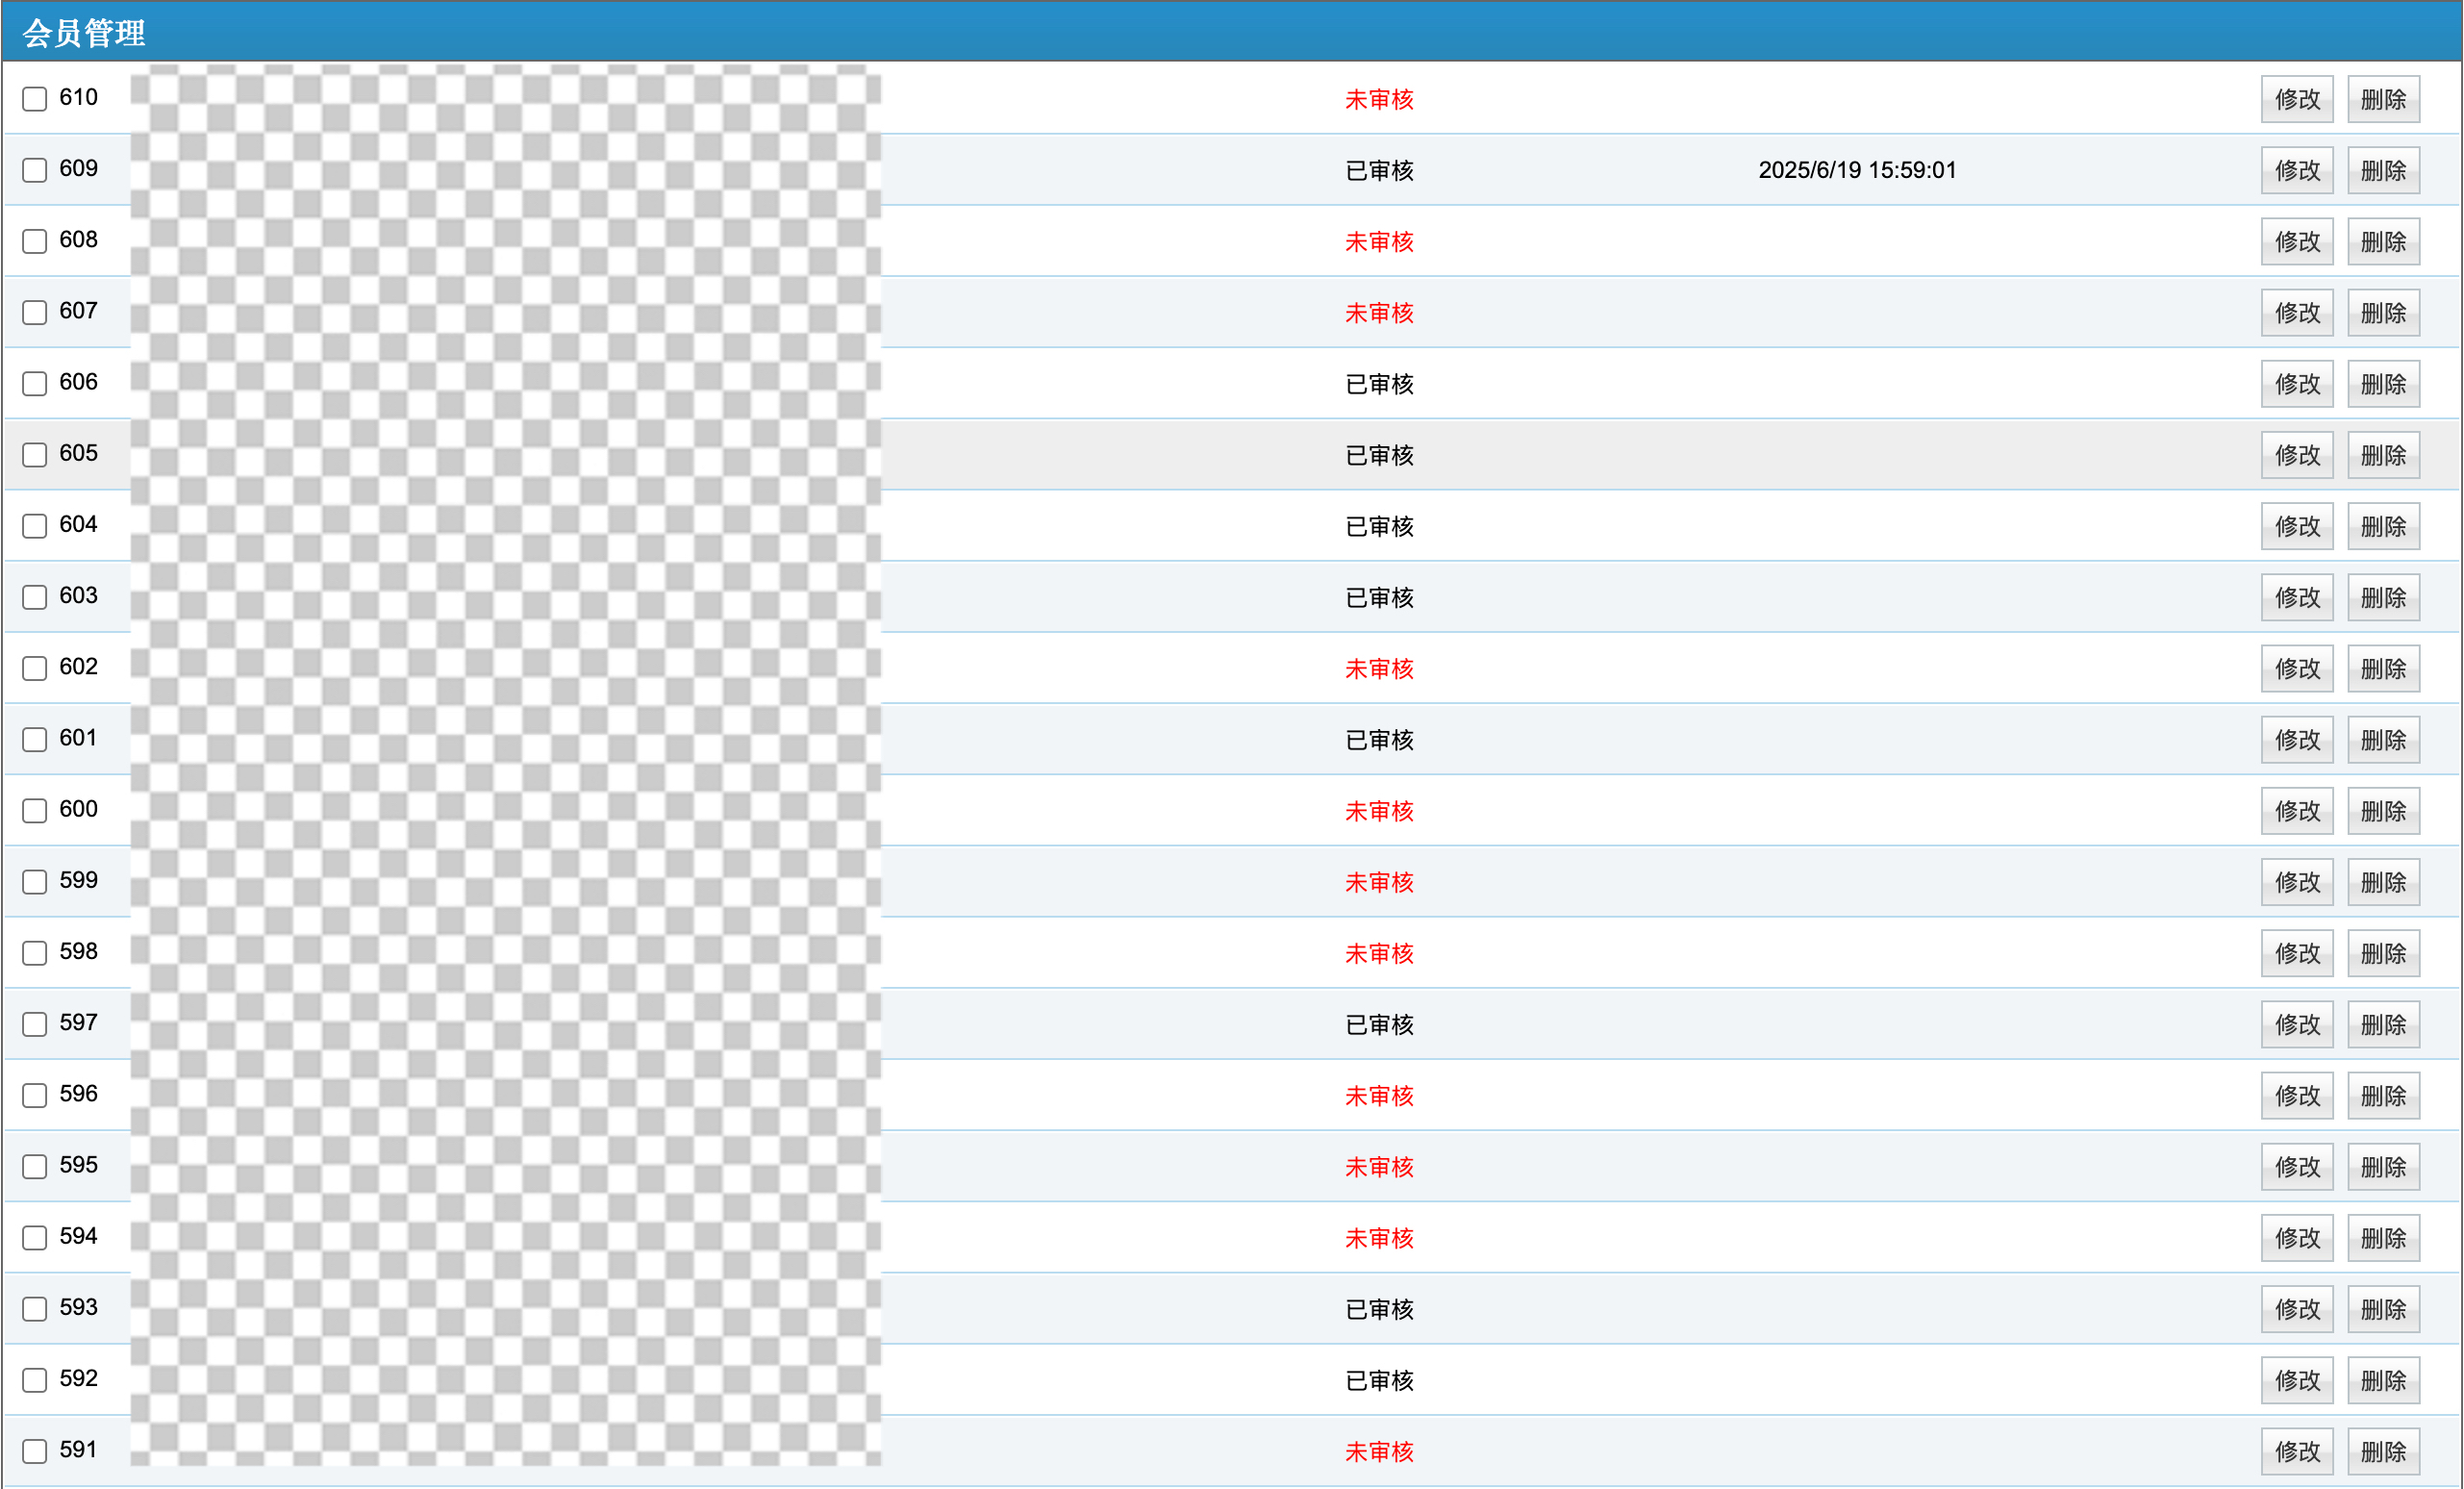
Task: Delete member 604 using 删除
Action: pyautogui.click(x=2382, y=526)
